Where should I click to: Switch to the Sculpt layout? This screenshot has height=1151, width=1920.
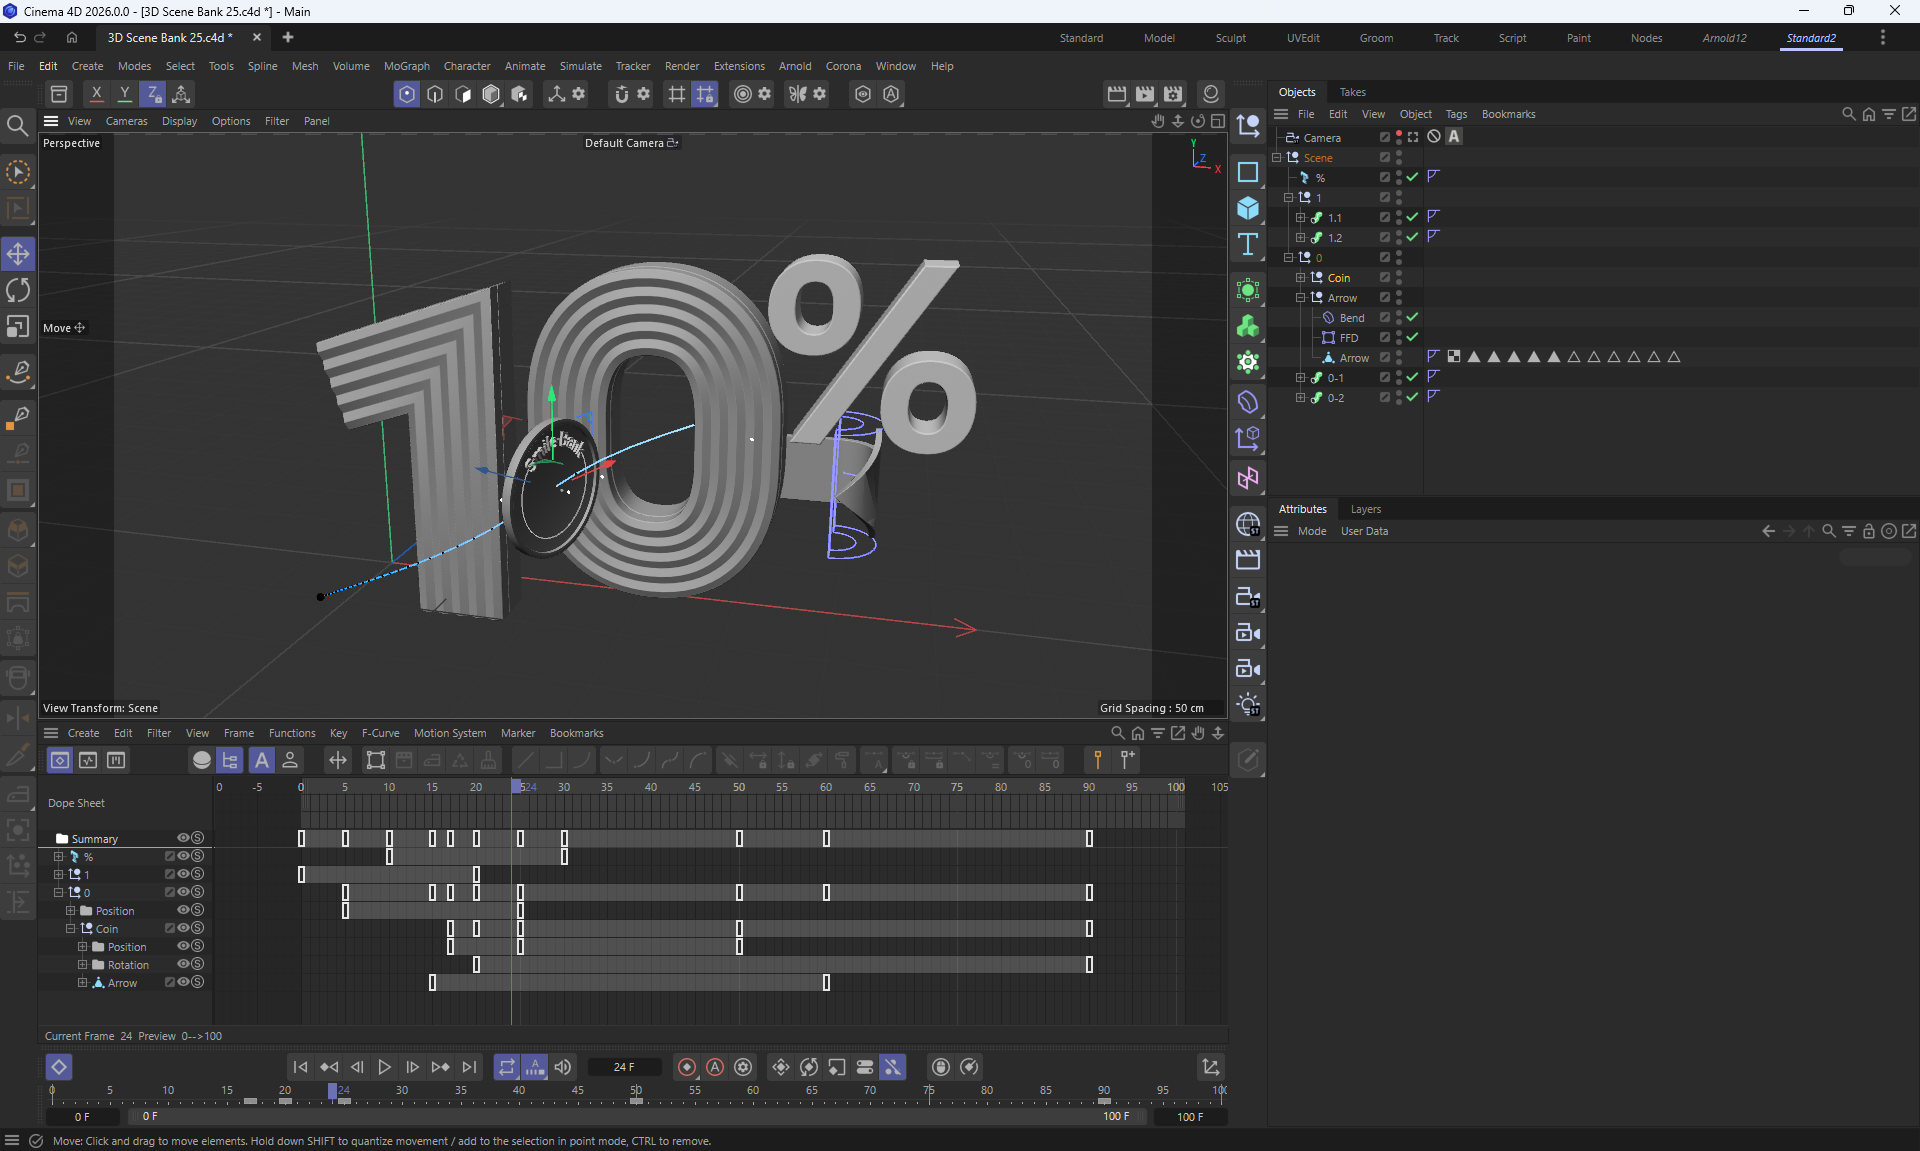point(1230,38)
